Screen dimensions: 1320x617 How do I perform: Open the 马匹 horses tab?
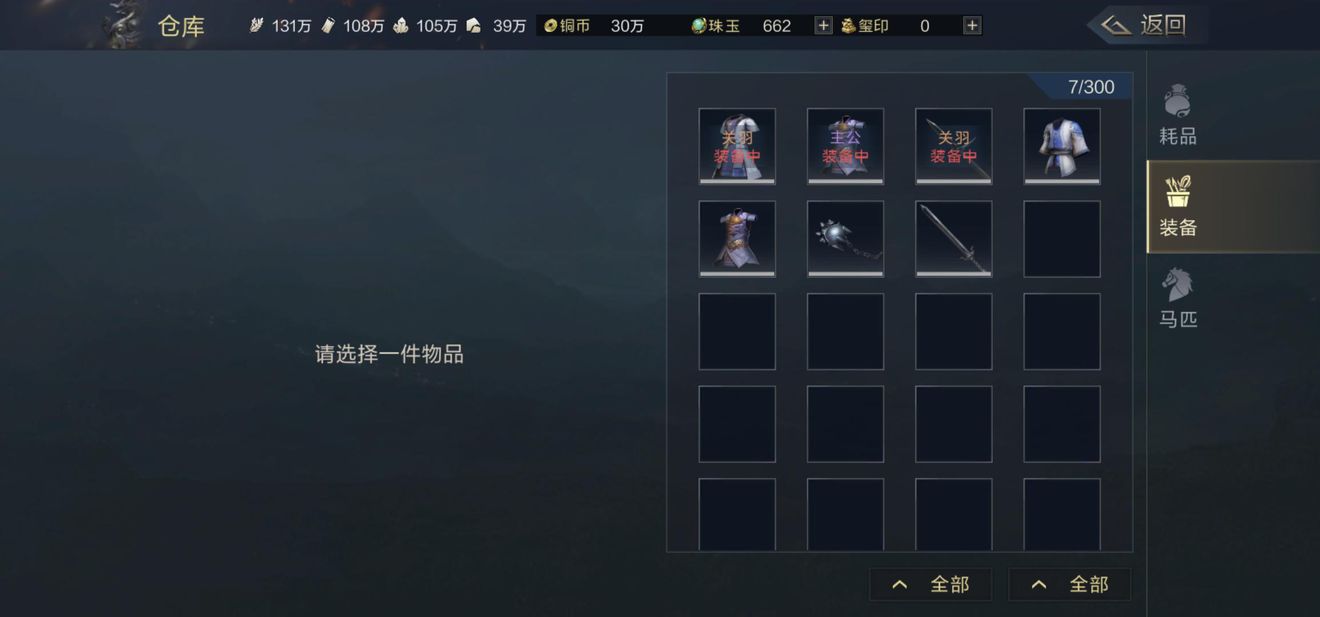[1178, 298]
